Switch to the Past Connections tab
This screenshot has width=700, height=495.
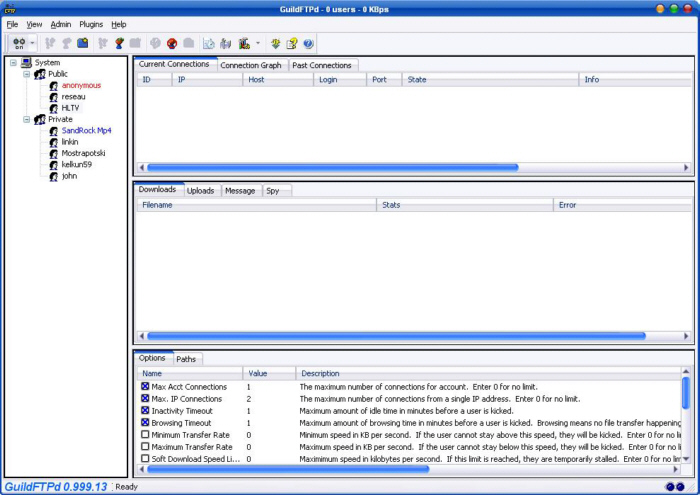pos(322,65)
